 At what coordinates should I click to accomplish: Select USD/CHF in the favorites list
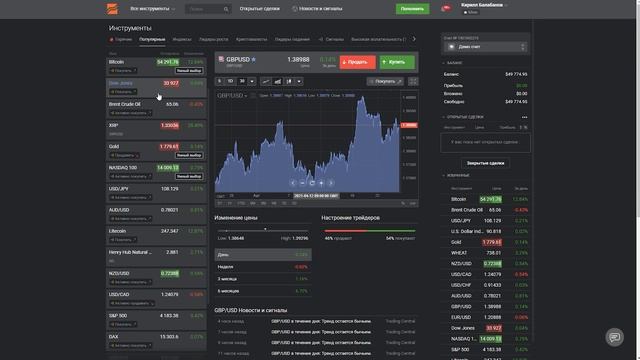485,285
